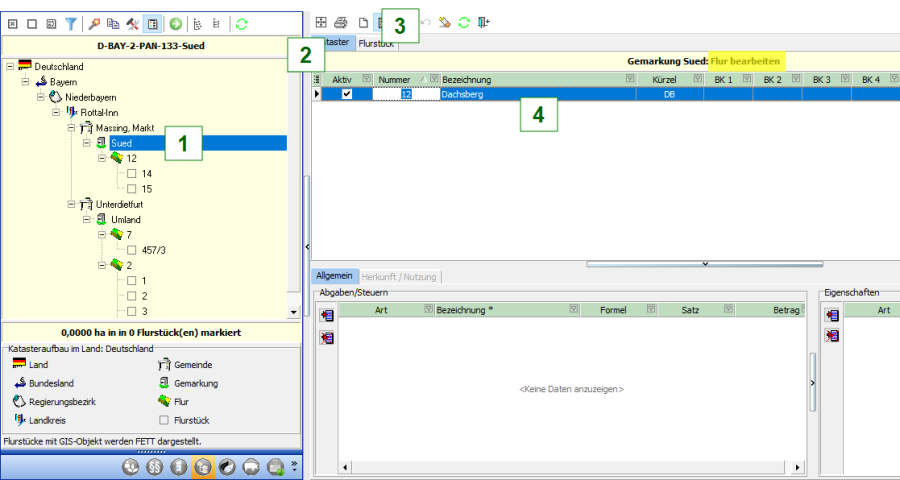Collapse the Unterdietfurt tree node
The height and width of the screenshot is (480, 900).
(x=70, y=204)
